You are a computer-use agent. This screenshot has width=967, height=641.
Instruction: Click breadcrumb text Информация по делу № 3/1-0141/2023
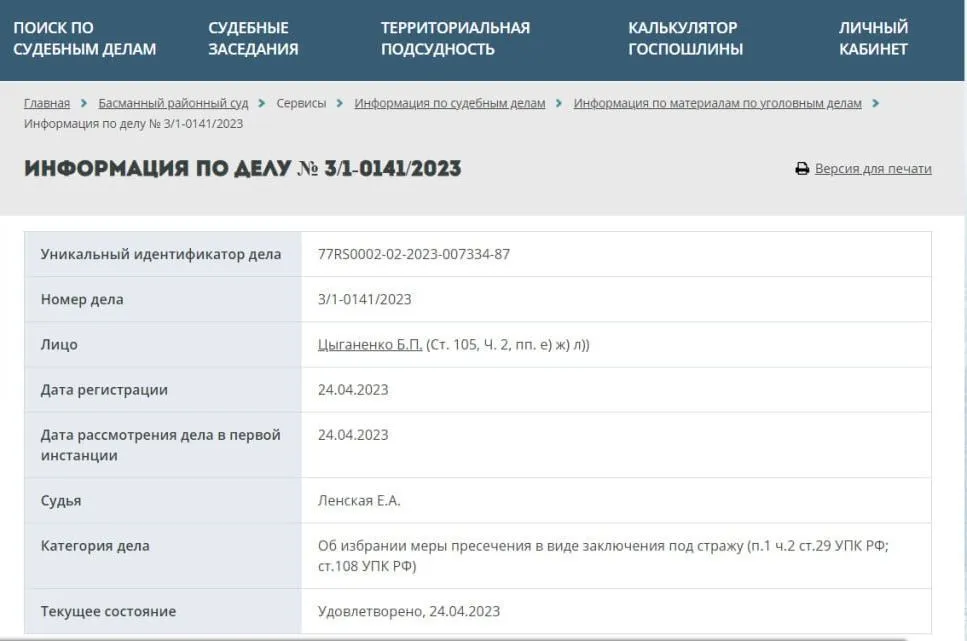click(133, 123)
